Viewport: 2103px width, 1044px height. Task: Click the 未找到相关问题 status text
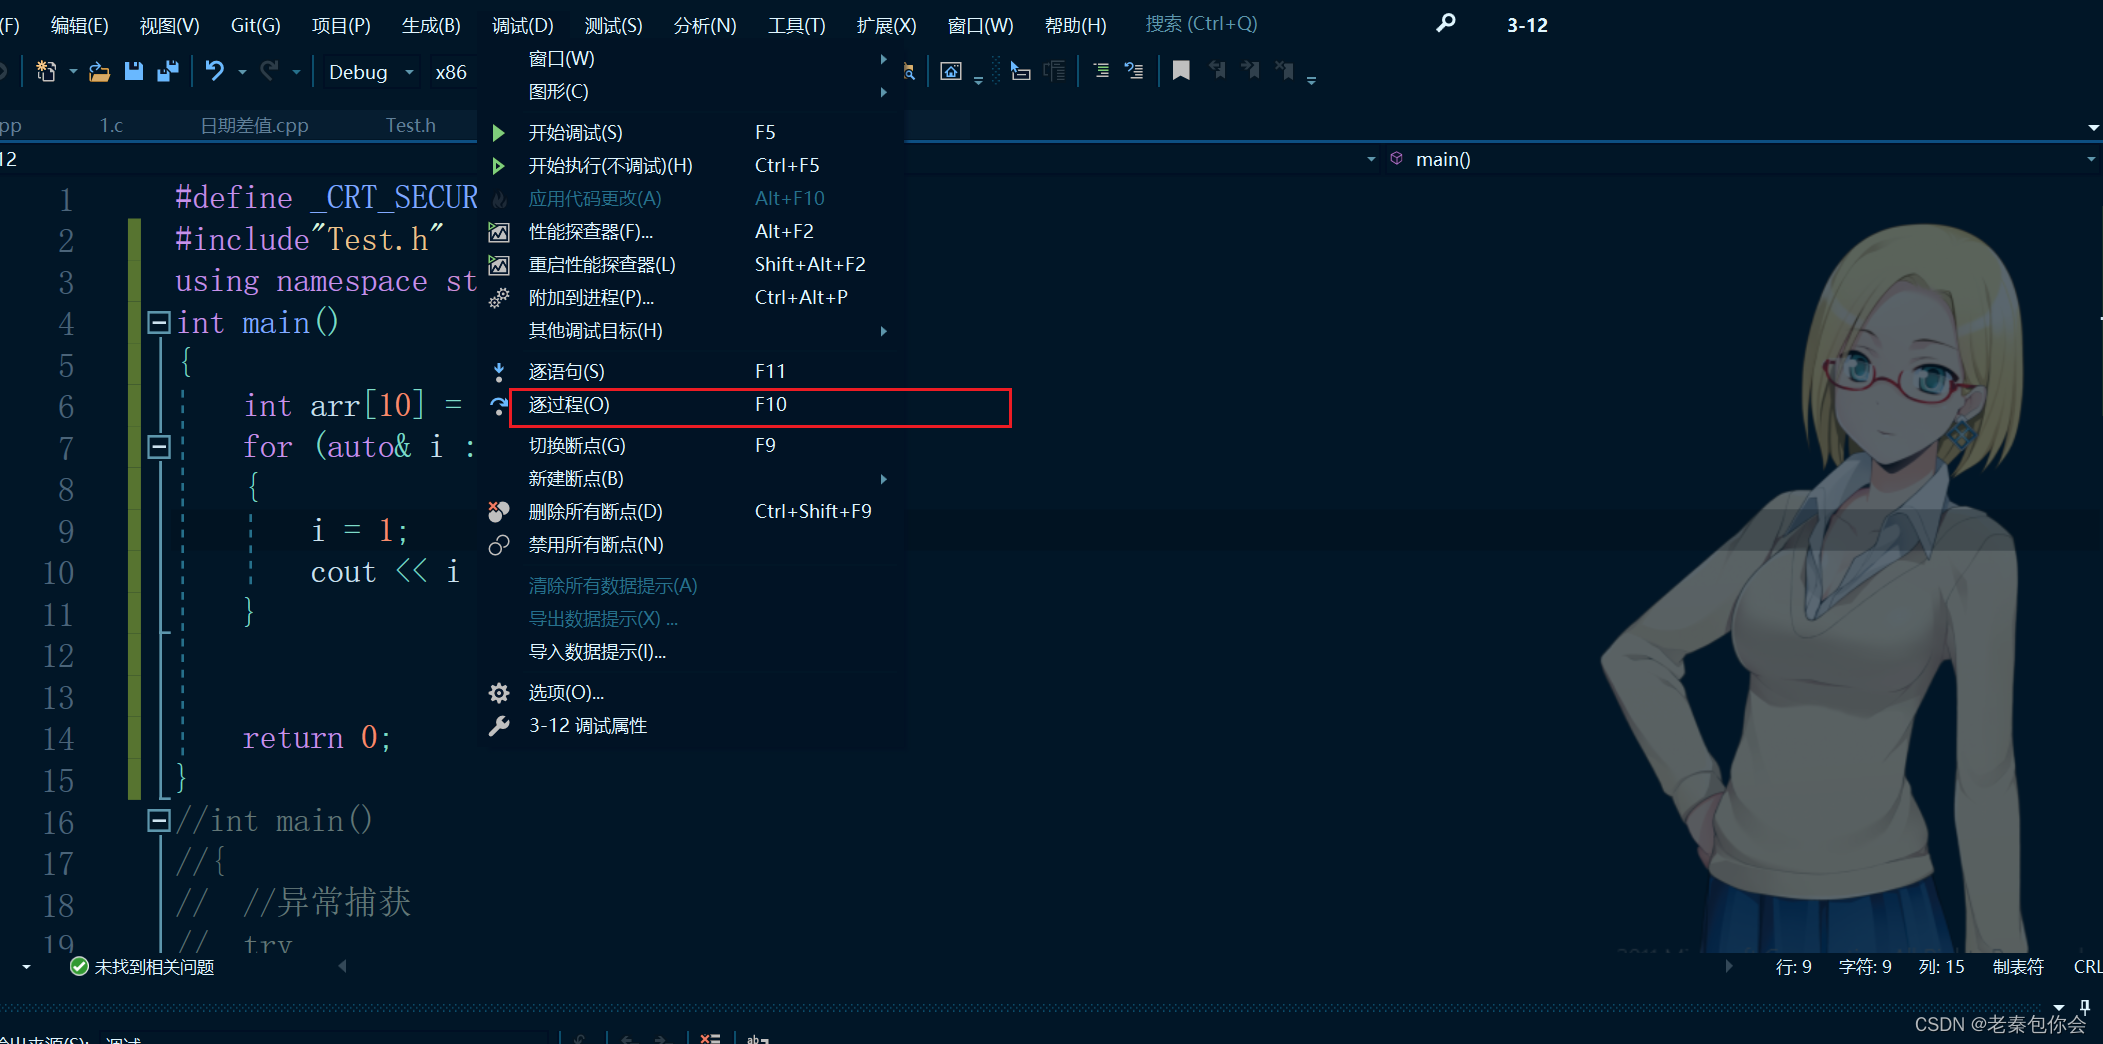point(154,967)
